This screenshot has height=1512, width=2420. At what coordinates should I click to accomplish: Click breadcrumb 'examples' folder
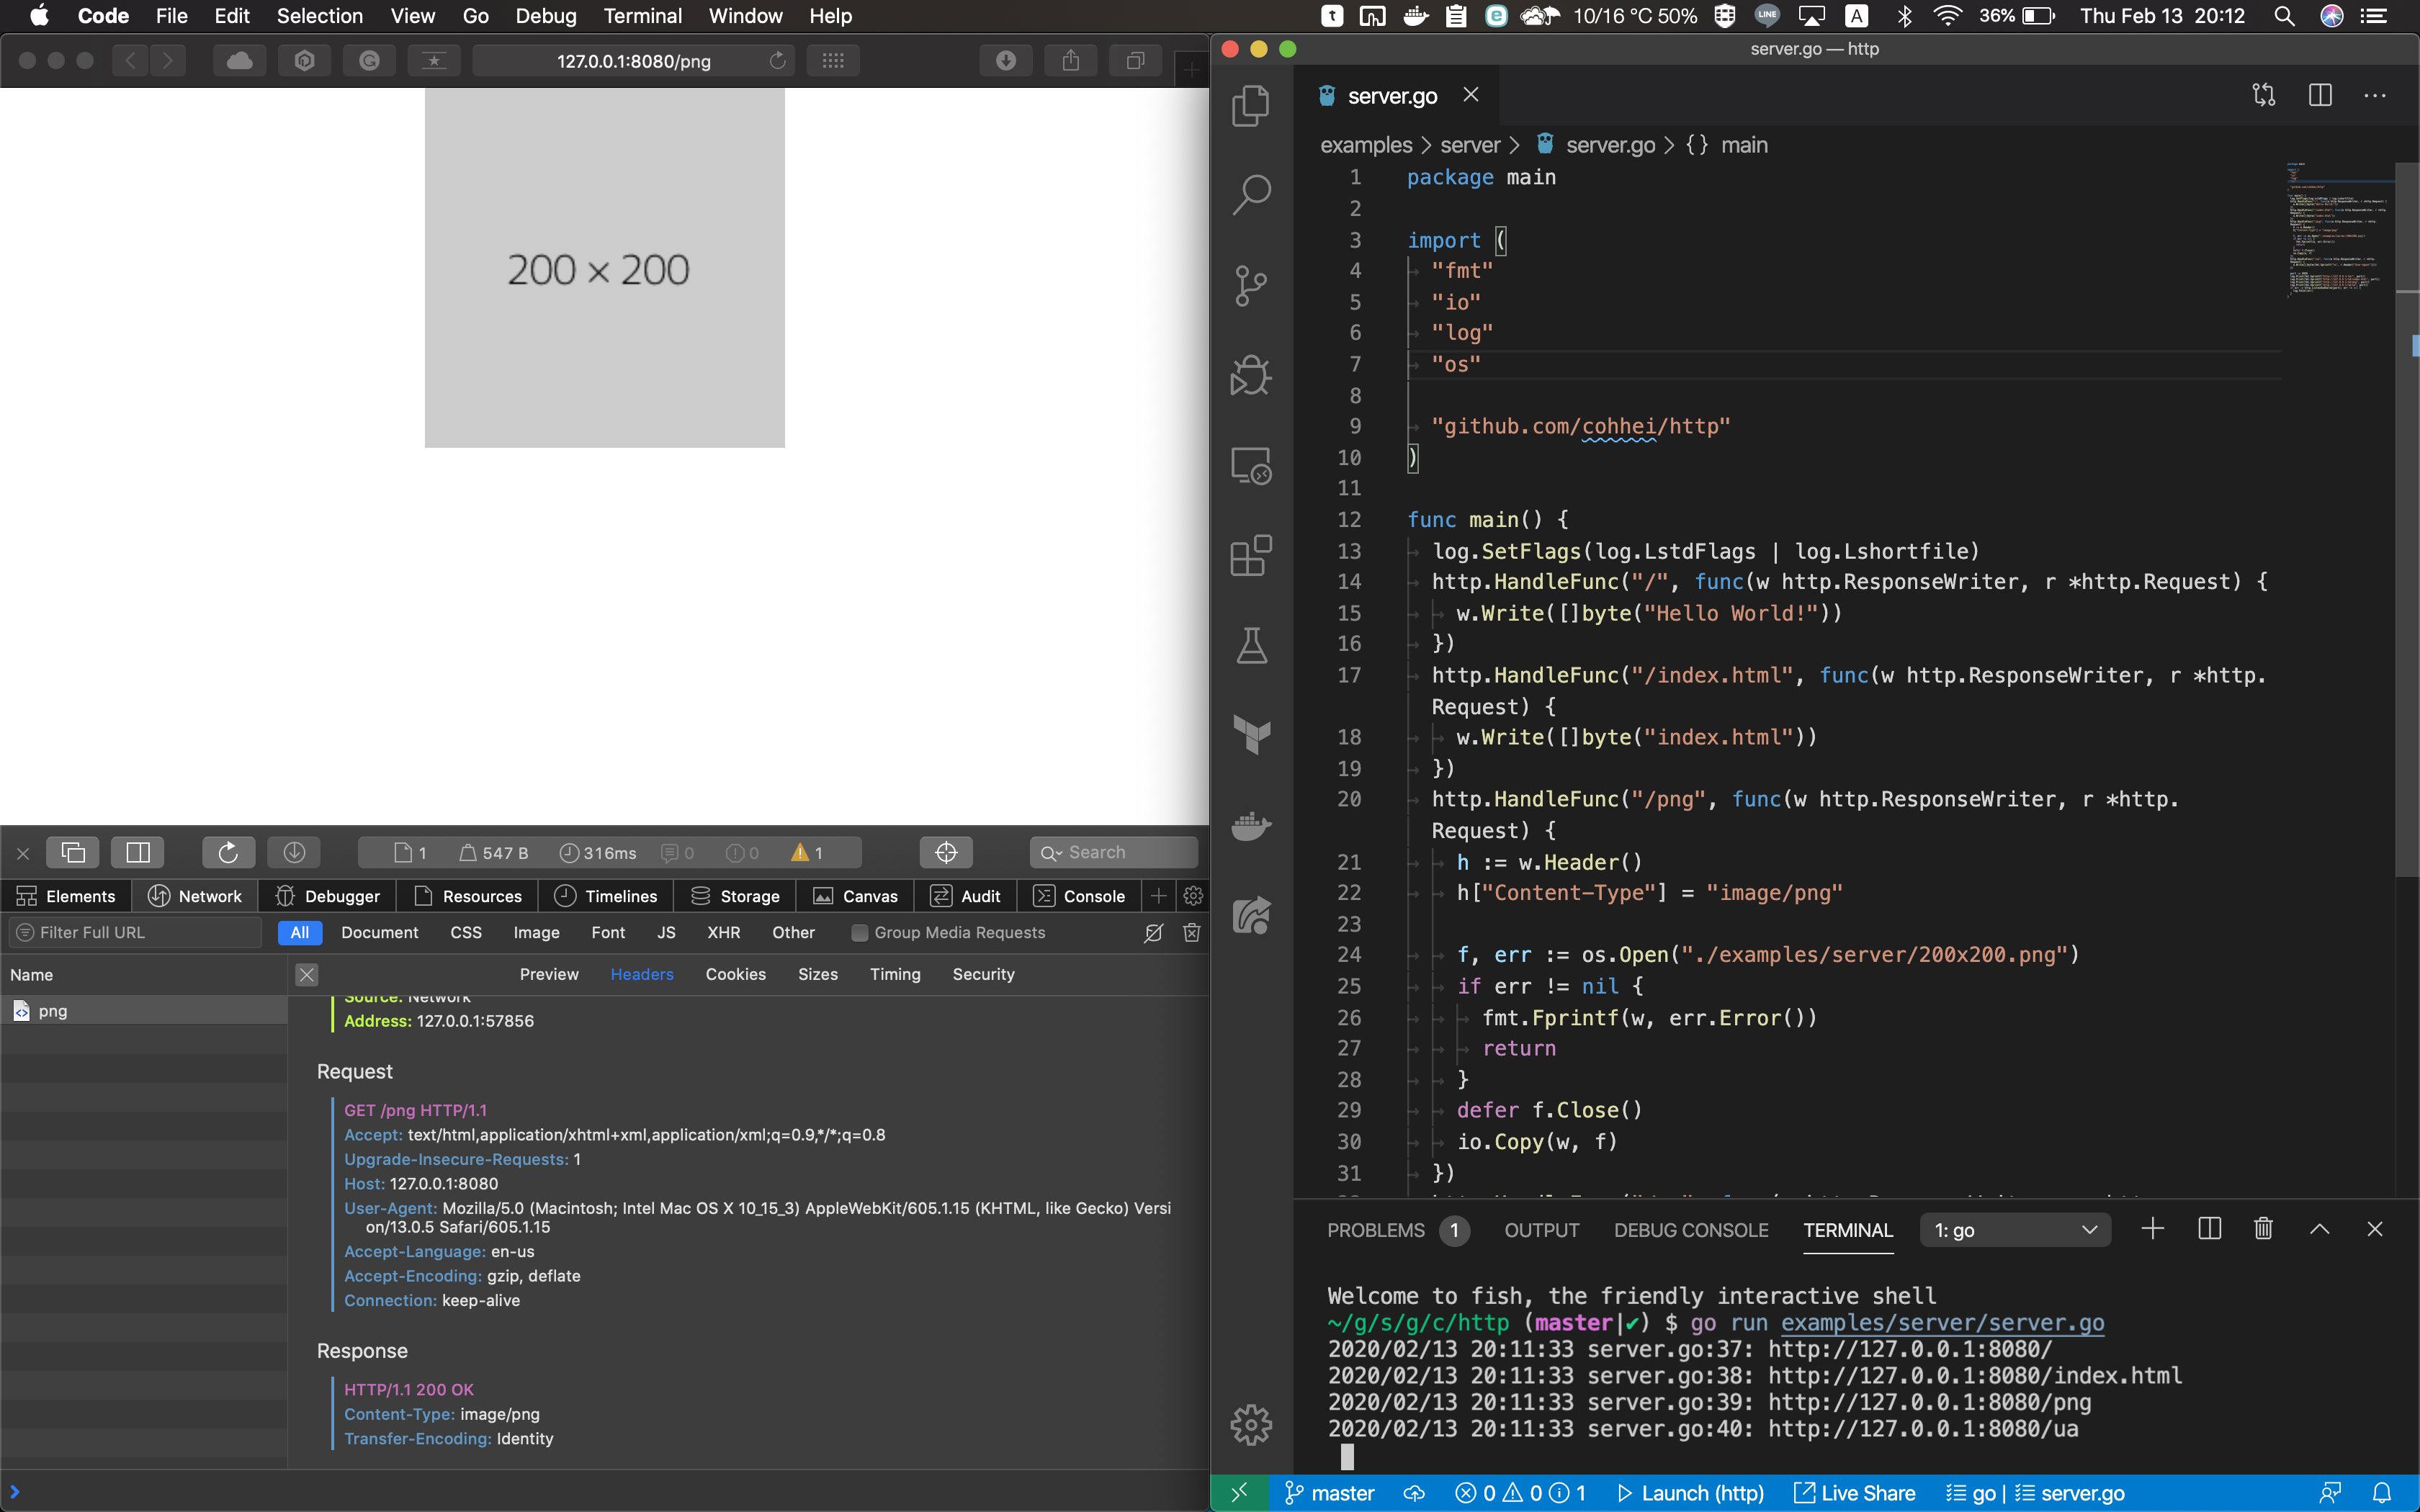click(x=1366, y=145)
